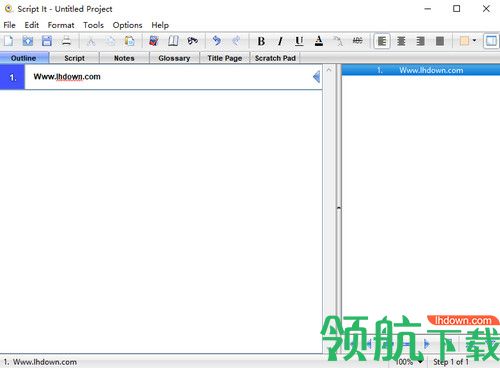Copy selection with Copy toolbar icon
Image resolution: width=500 pixels, height=368 pixels.
click(110, 41)
